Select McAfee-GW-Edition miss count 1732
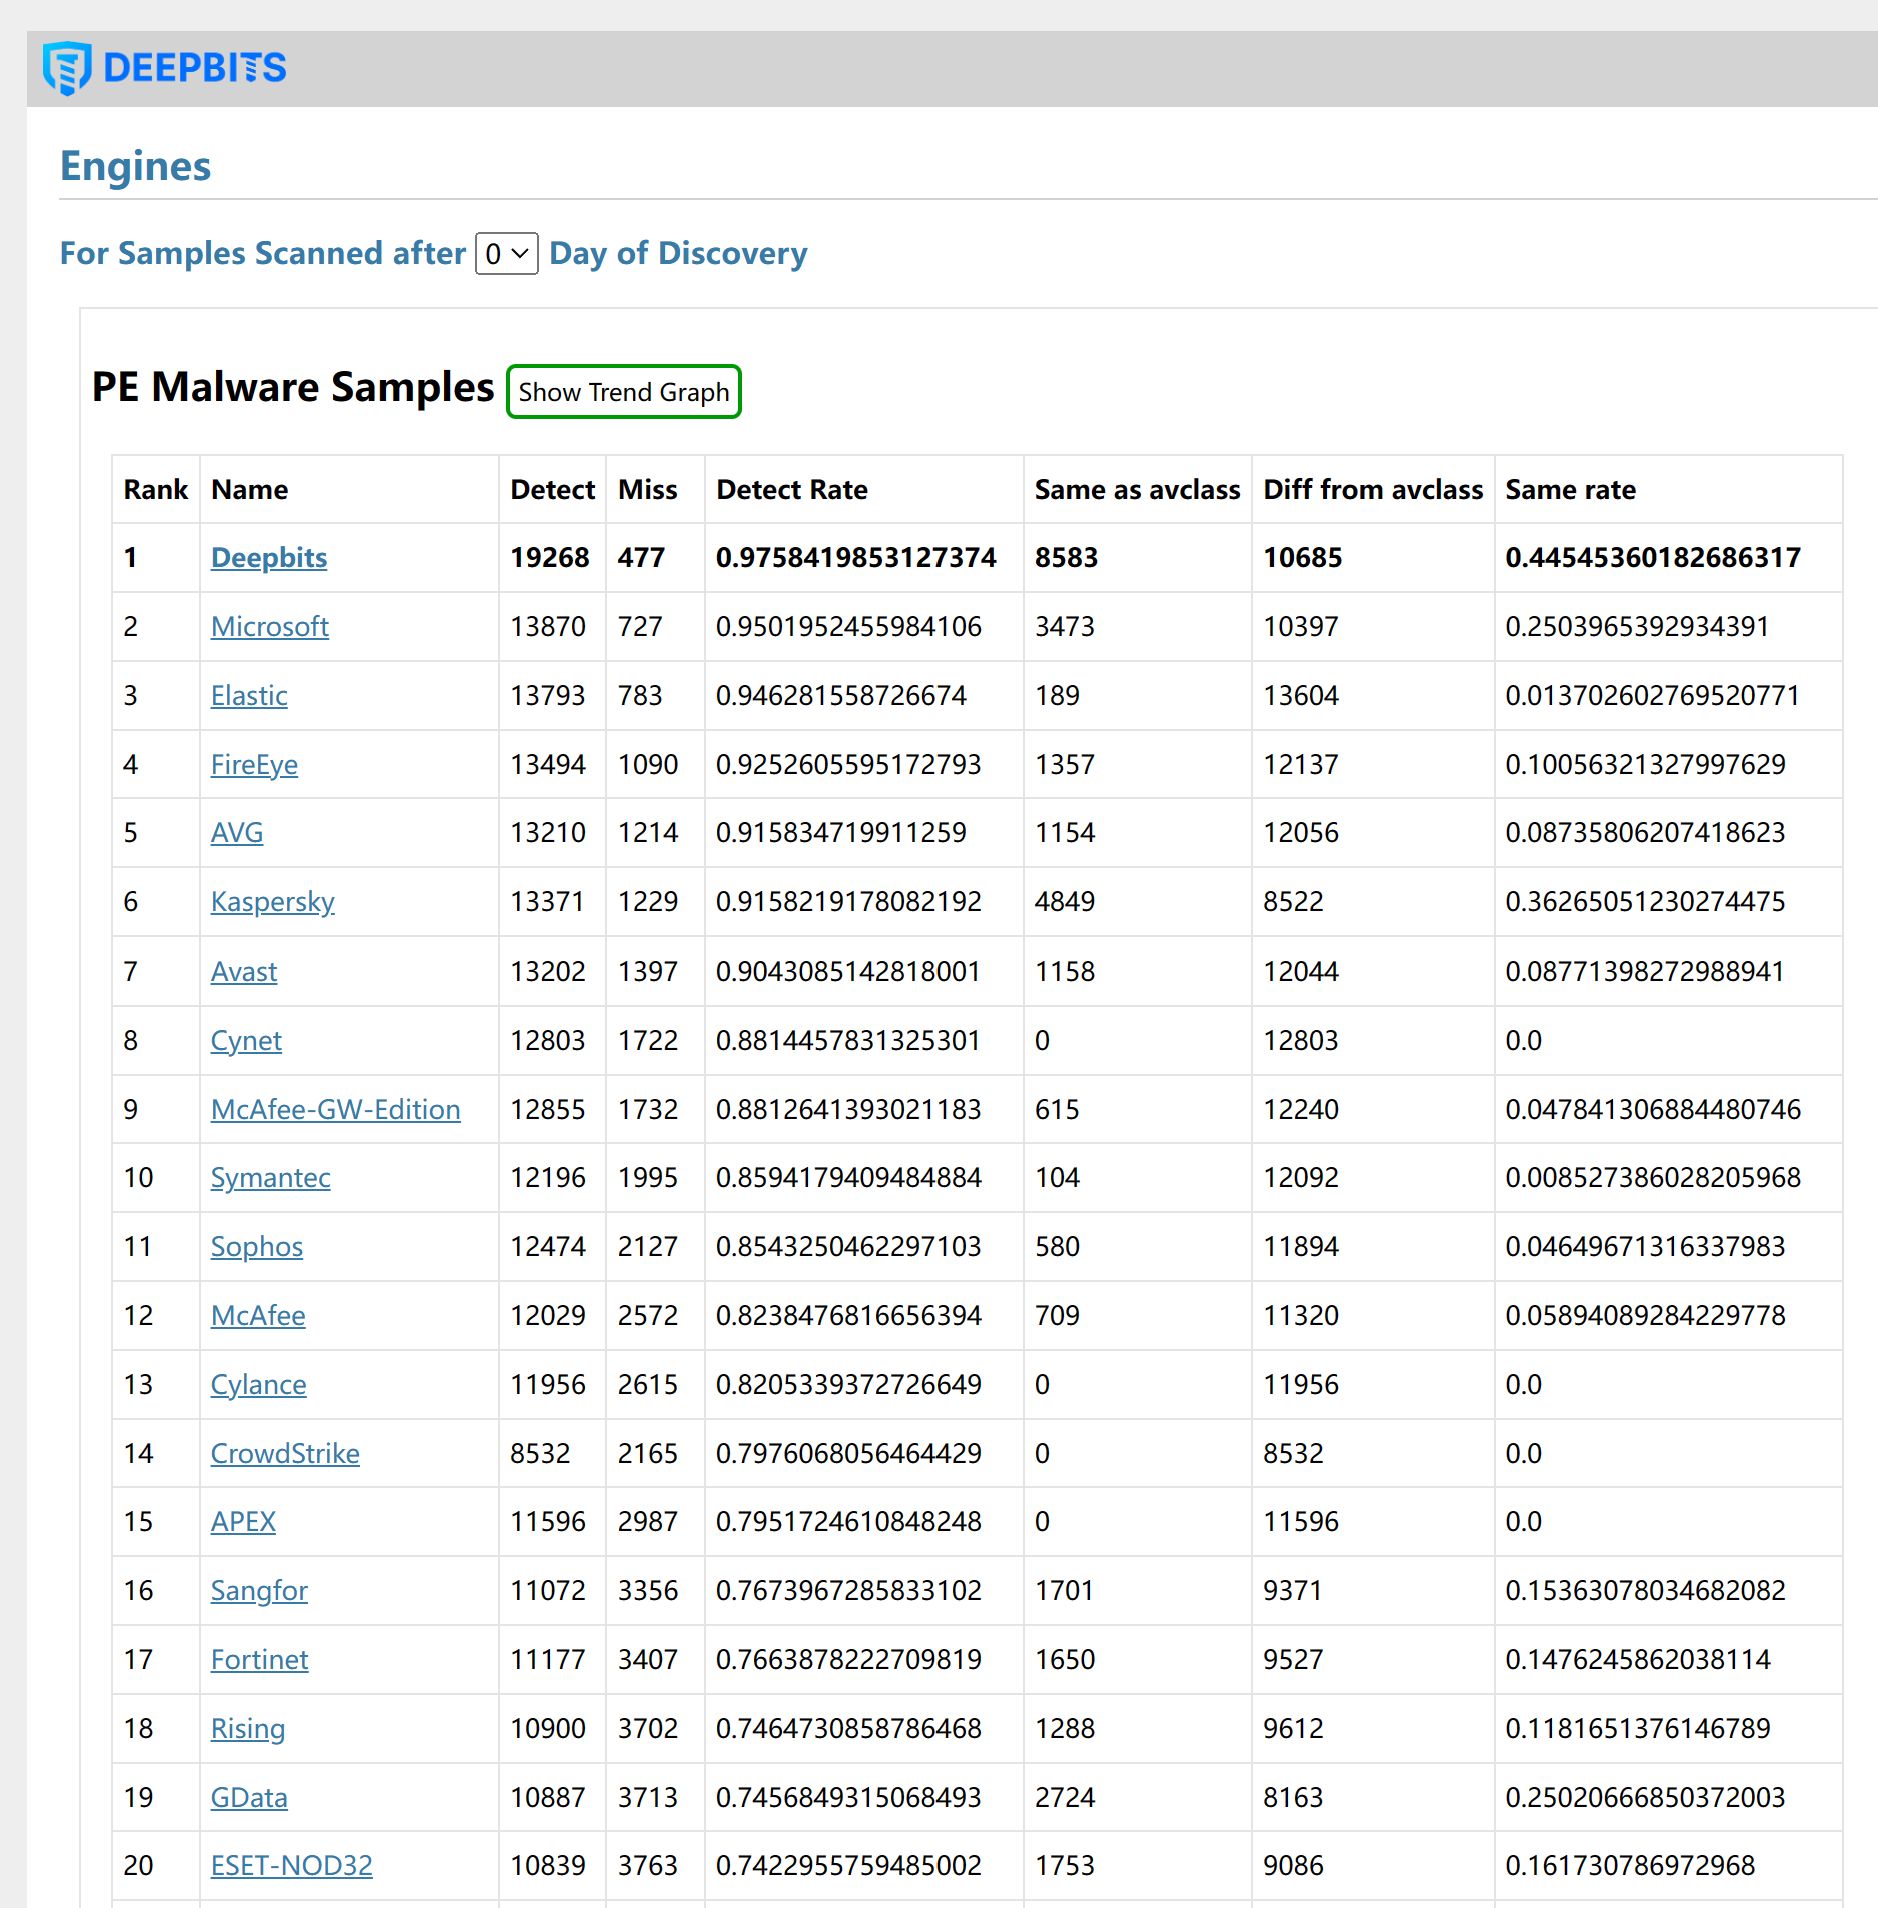This screenshot has height=1908, width=1878. click(648, 1110)
